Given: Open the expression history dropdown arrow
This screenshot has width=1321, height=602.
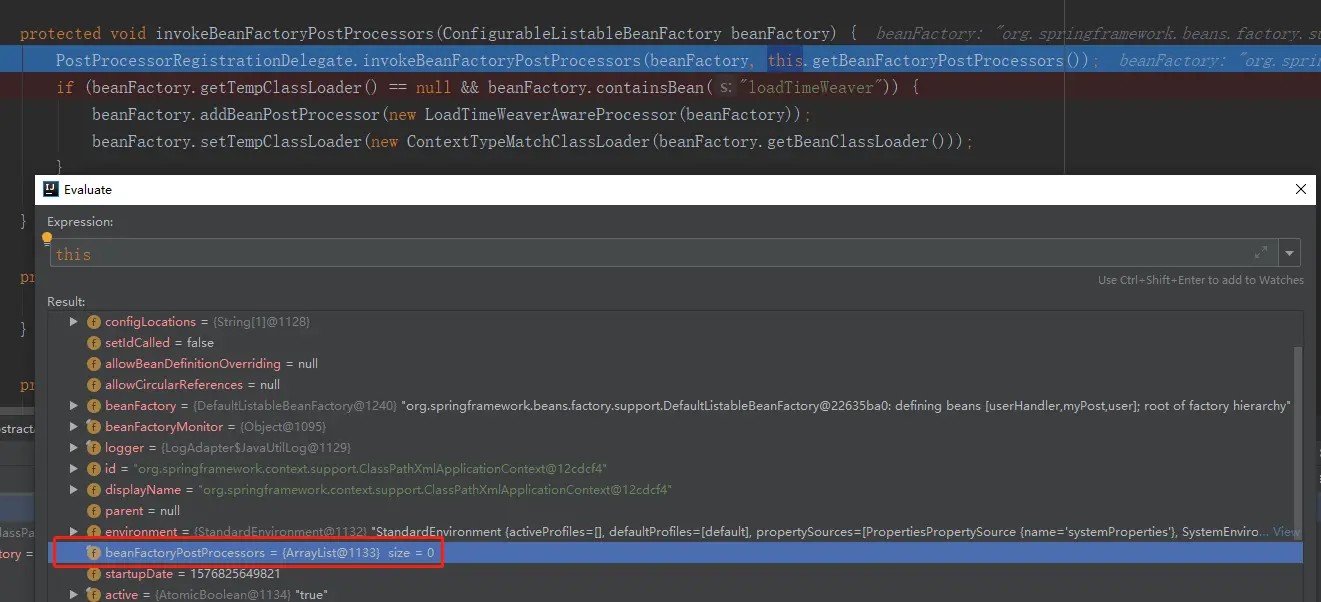Looking at the screenshot, I should point(1290,253).
